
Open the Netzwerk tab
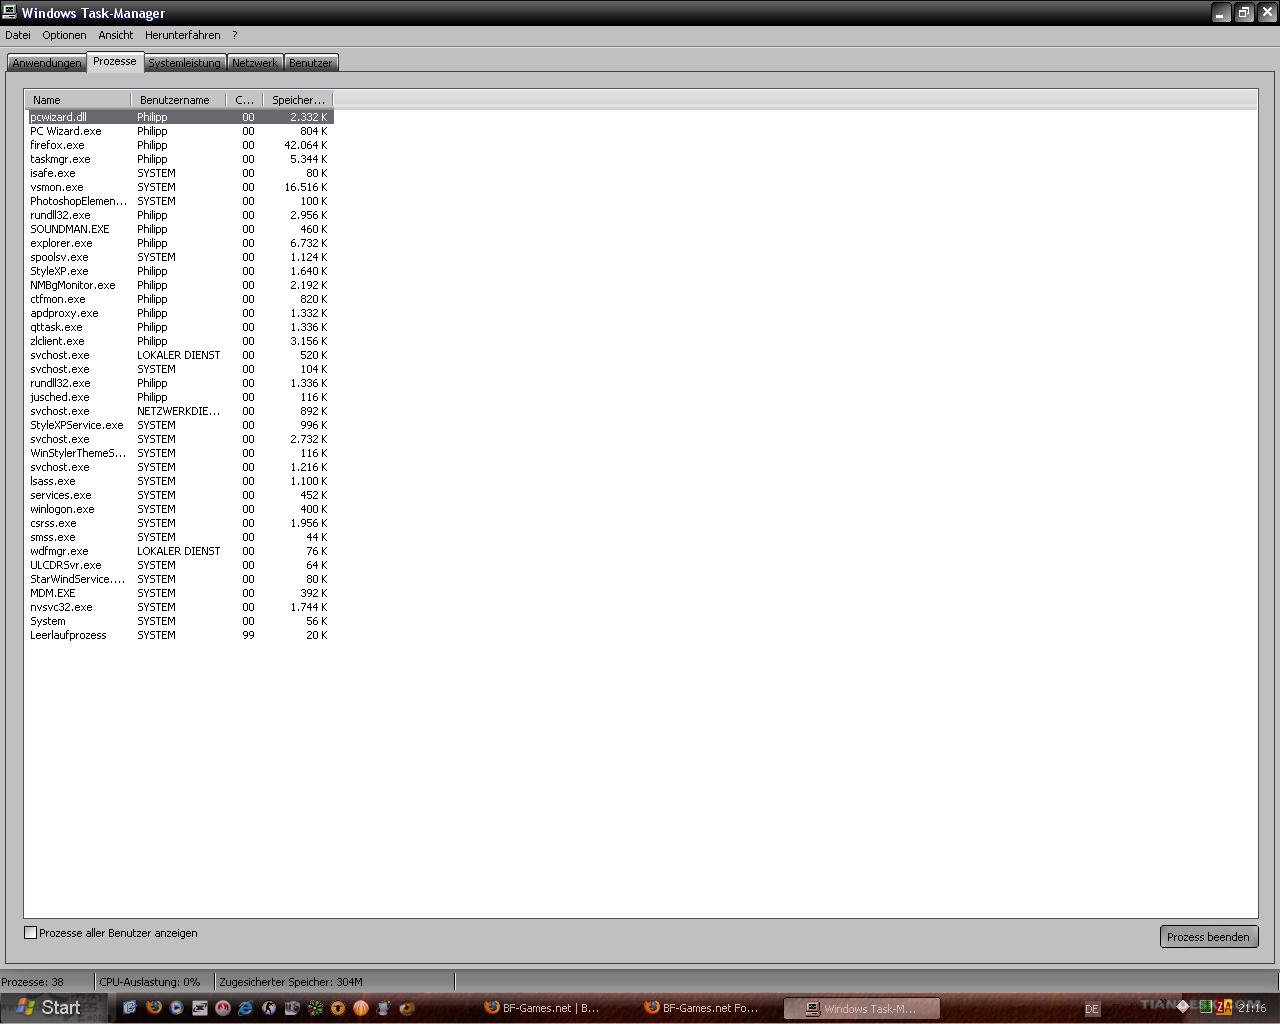point(255,63)
